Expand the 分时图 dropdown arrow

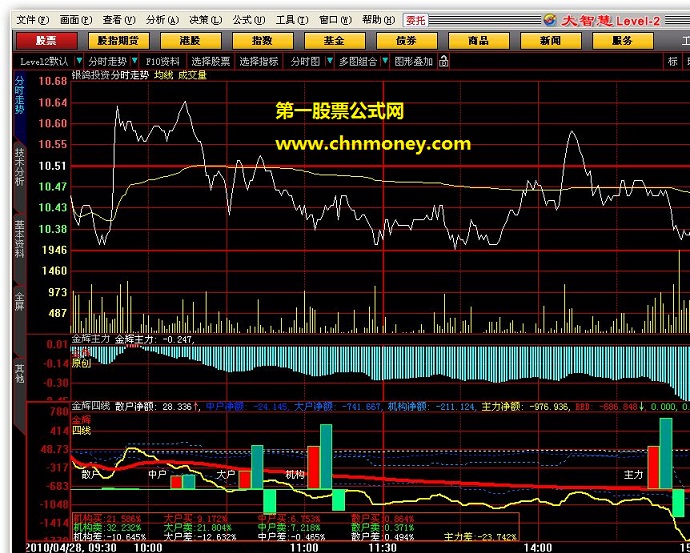(330, 61)
